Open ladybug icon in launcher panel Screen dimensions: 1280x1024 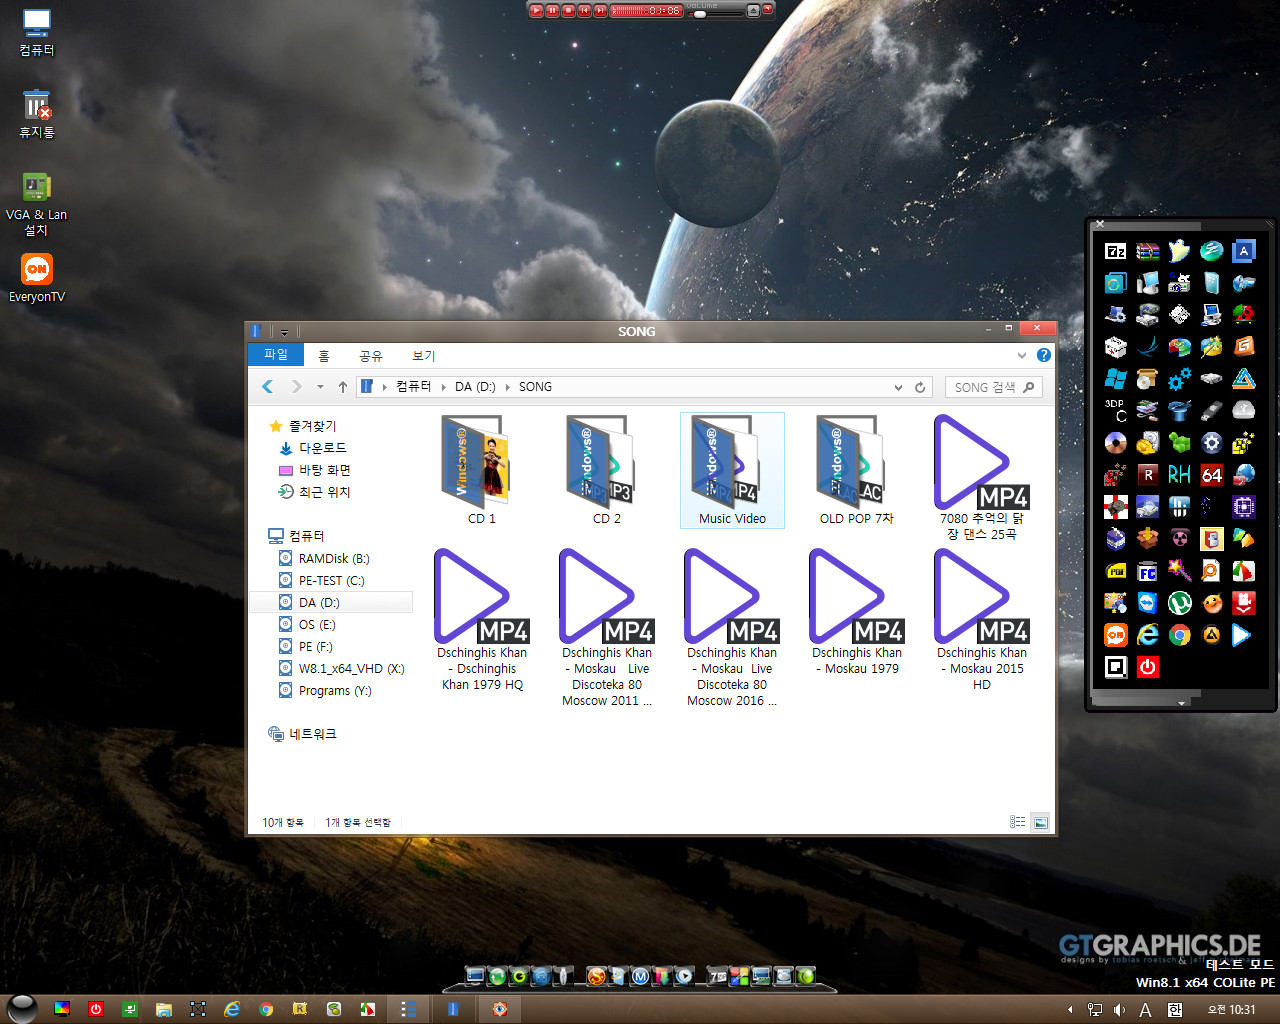1244,315
